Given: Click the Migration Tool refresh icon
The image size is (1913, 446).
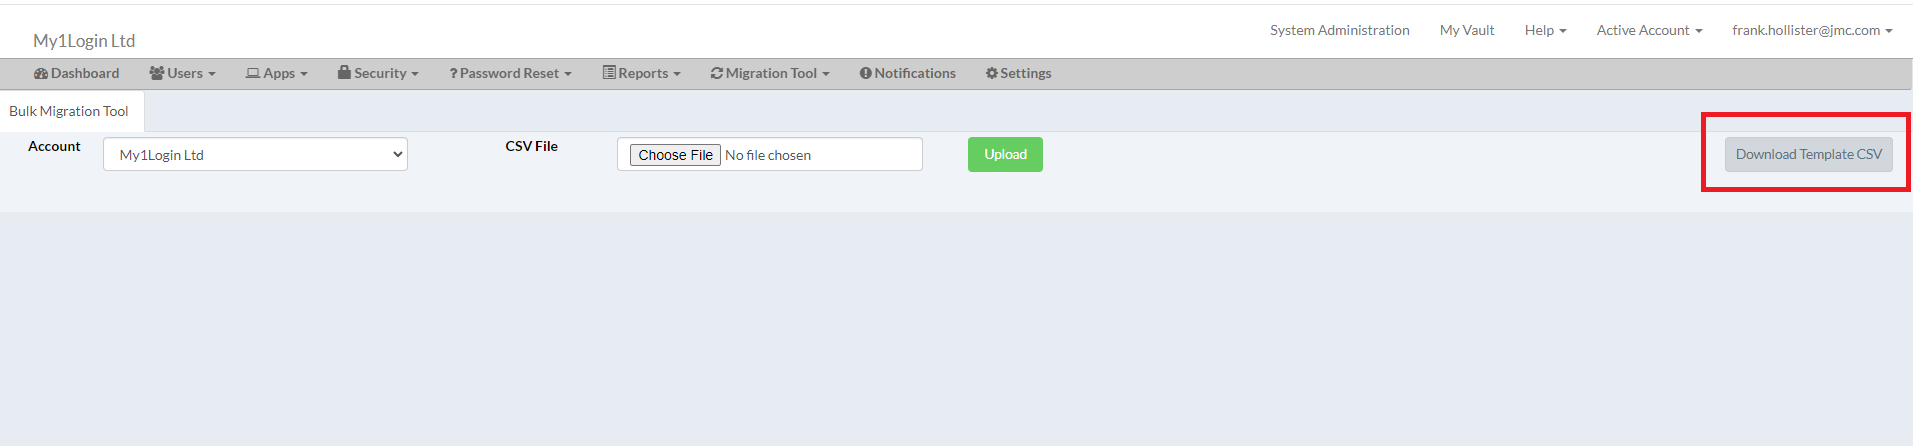Looking at the screenshot, I should (x=717, y=74).
